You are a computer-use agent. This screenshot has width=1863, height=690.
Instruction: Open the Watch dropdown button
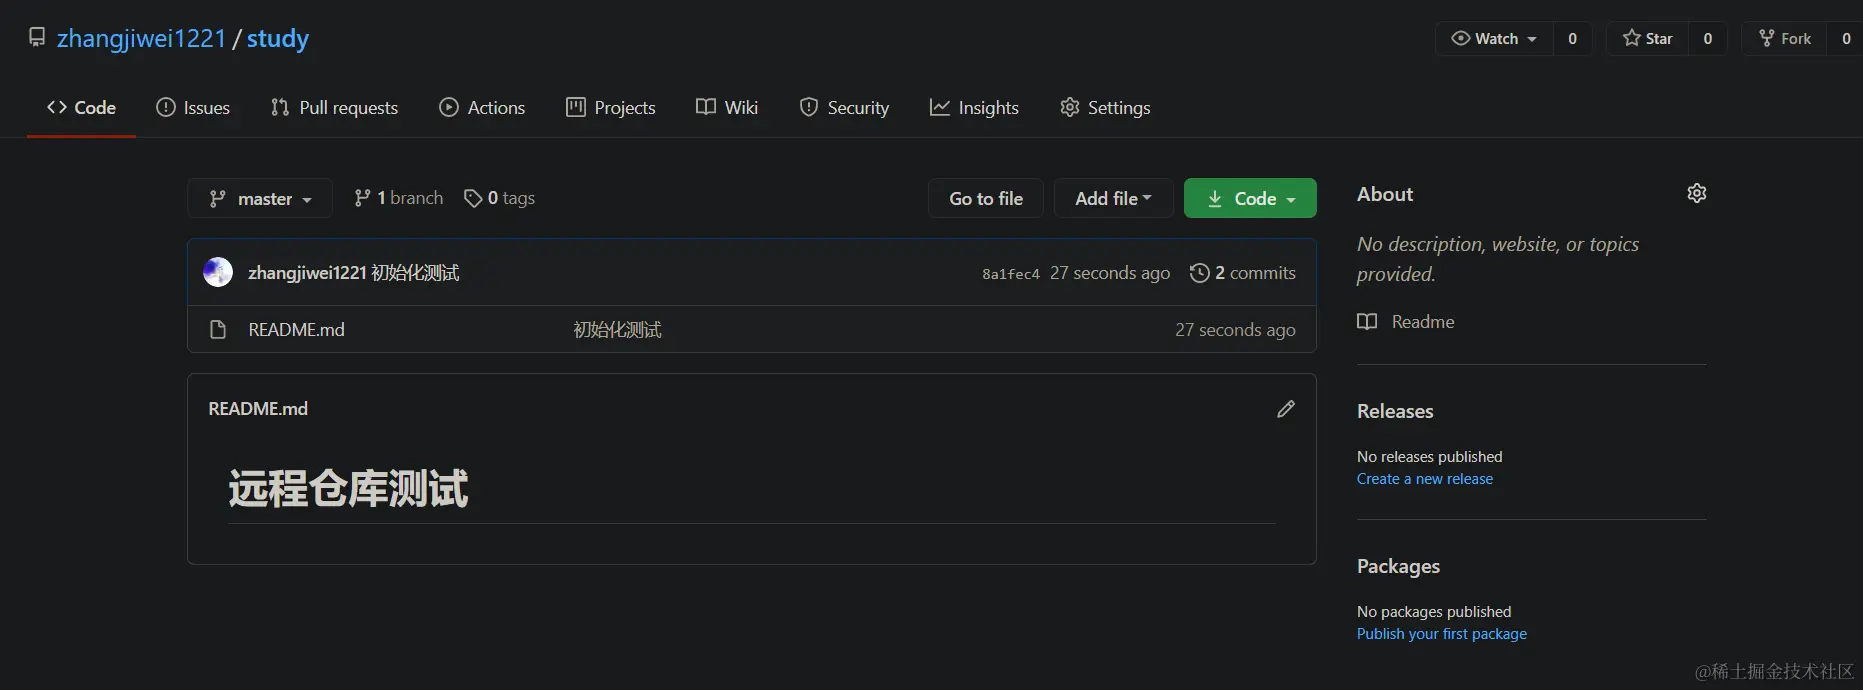(x=1494, y=38)
